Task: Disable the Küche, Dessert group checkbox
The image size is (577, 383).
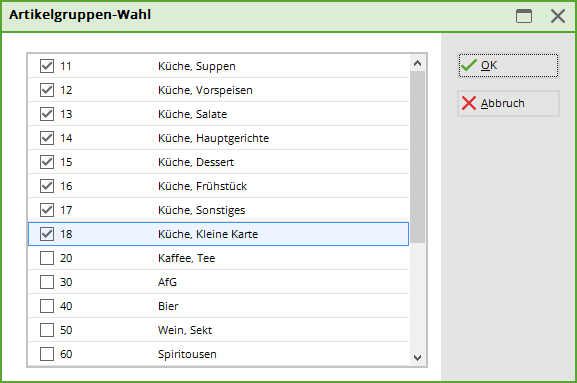Action: 47,162
